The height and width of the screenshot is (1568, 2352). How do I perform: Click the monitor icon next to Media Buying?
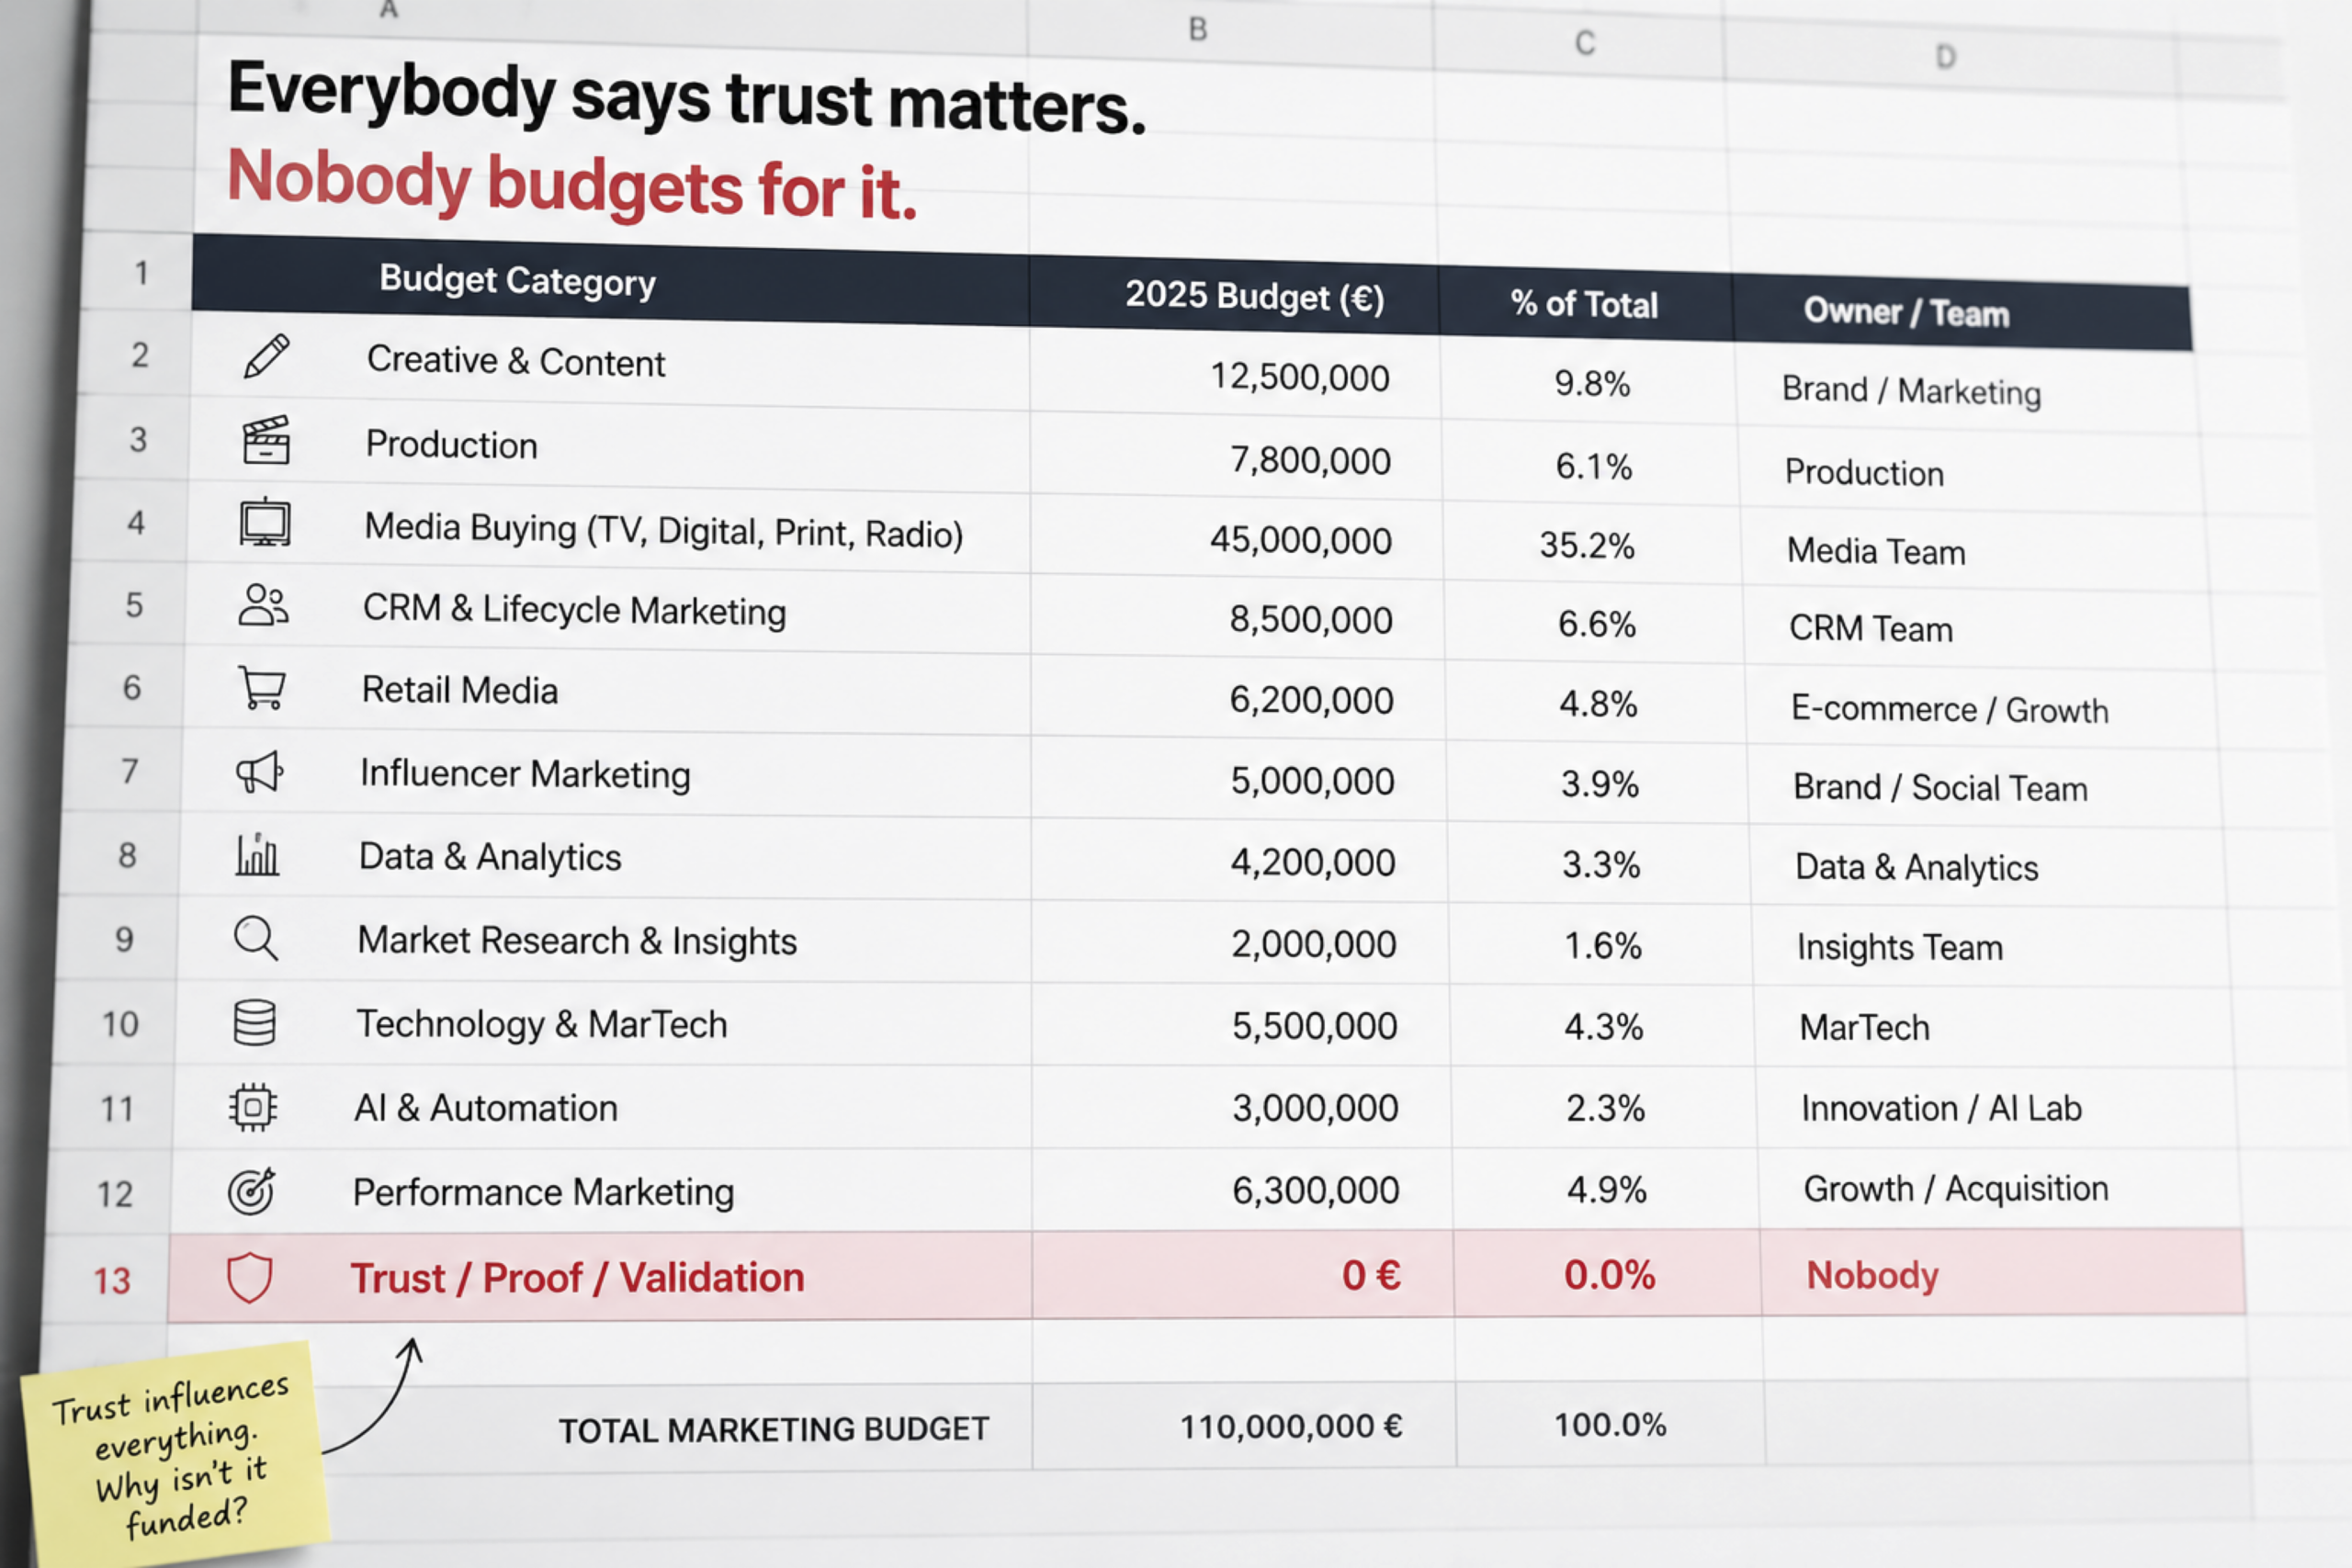click(x=265, y=522)
